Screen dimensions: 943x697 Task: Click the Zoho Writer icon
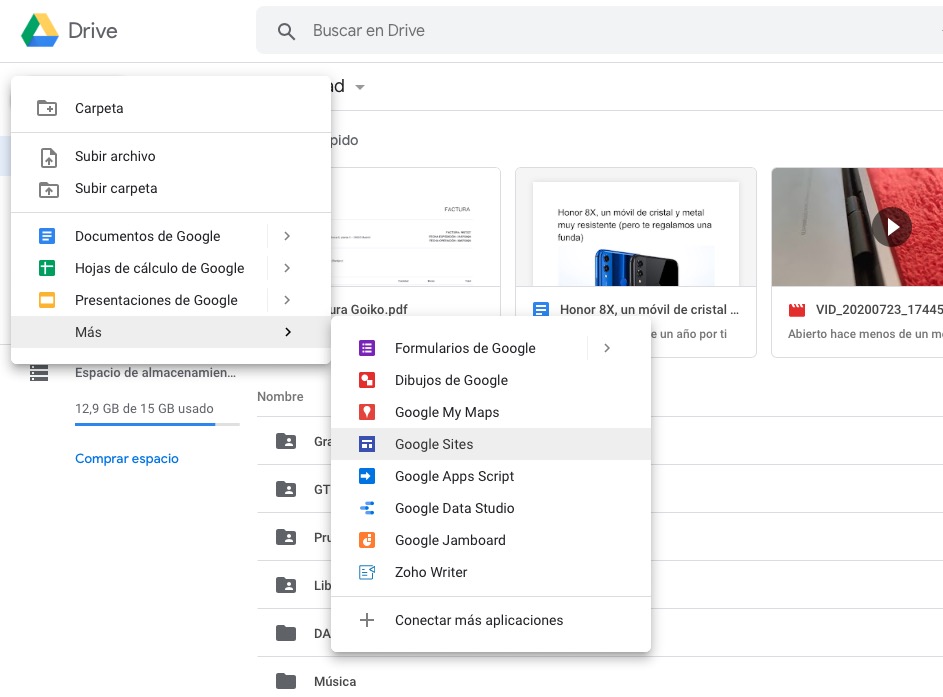point(367,572)
